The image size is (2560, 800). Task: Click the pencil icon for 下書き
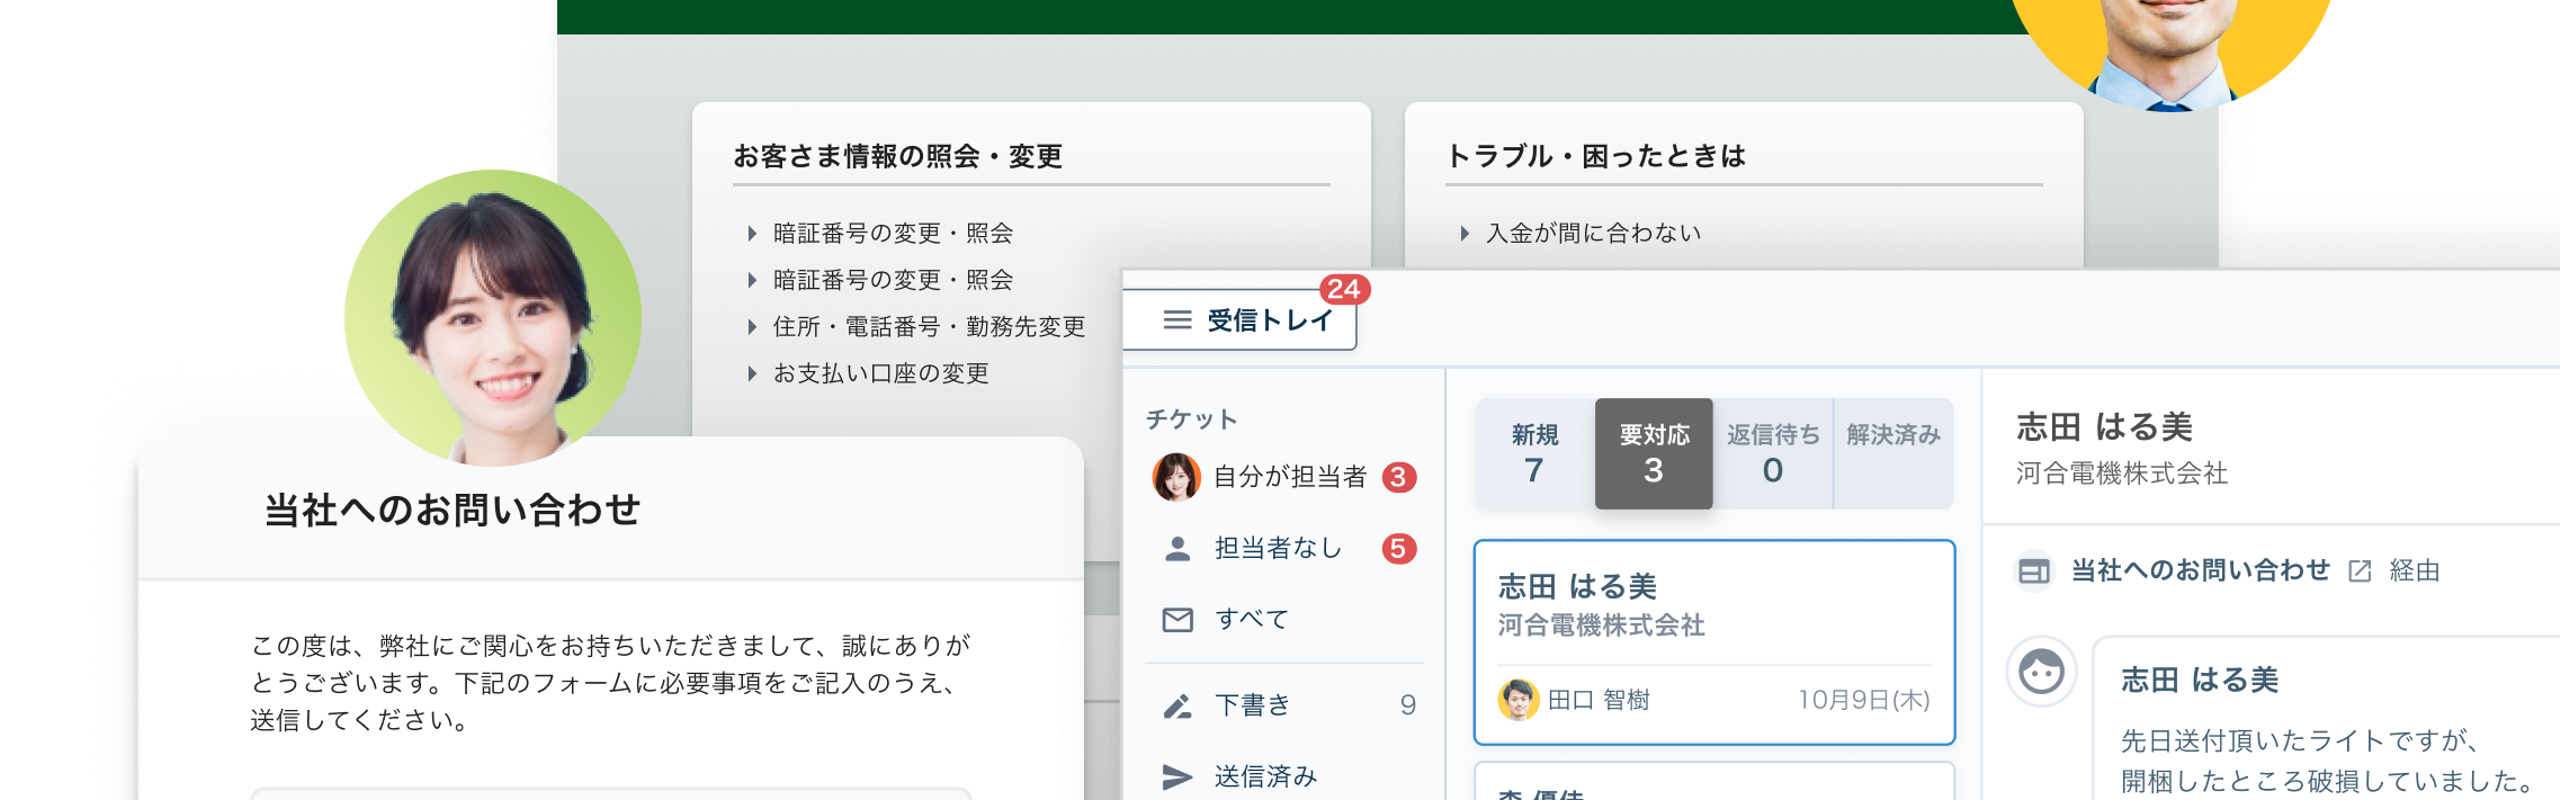point(1177,706)
